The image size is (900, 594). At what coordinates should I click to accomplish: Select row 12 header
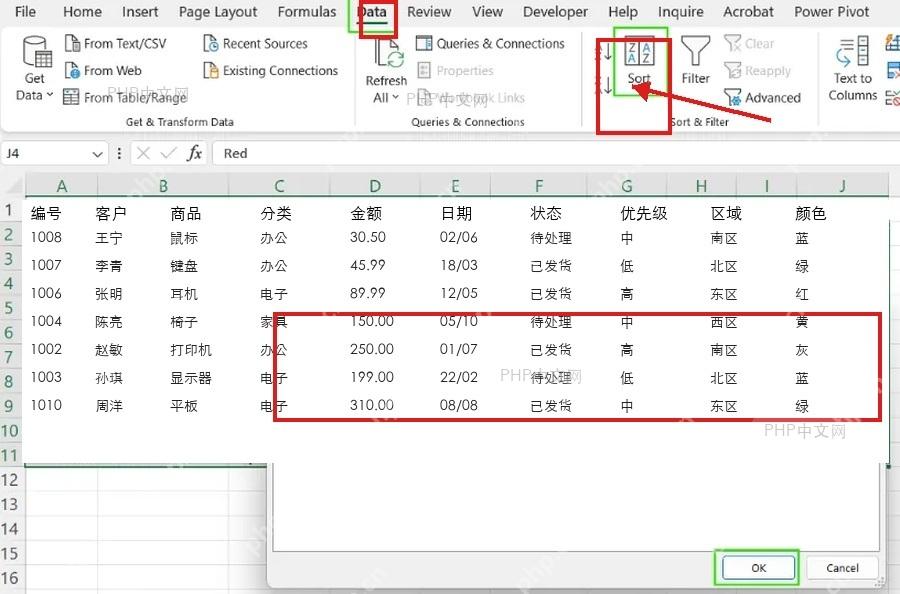[x=10, y=479]
